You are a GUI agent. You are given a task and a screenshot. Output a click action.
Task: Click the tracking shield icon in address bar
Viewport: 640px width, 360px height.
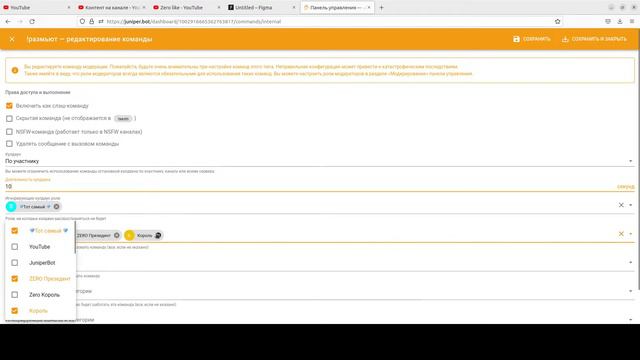point(82,21)
